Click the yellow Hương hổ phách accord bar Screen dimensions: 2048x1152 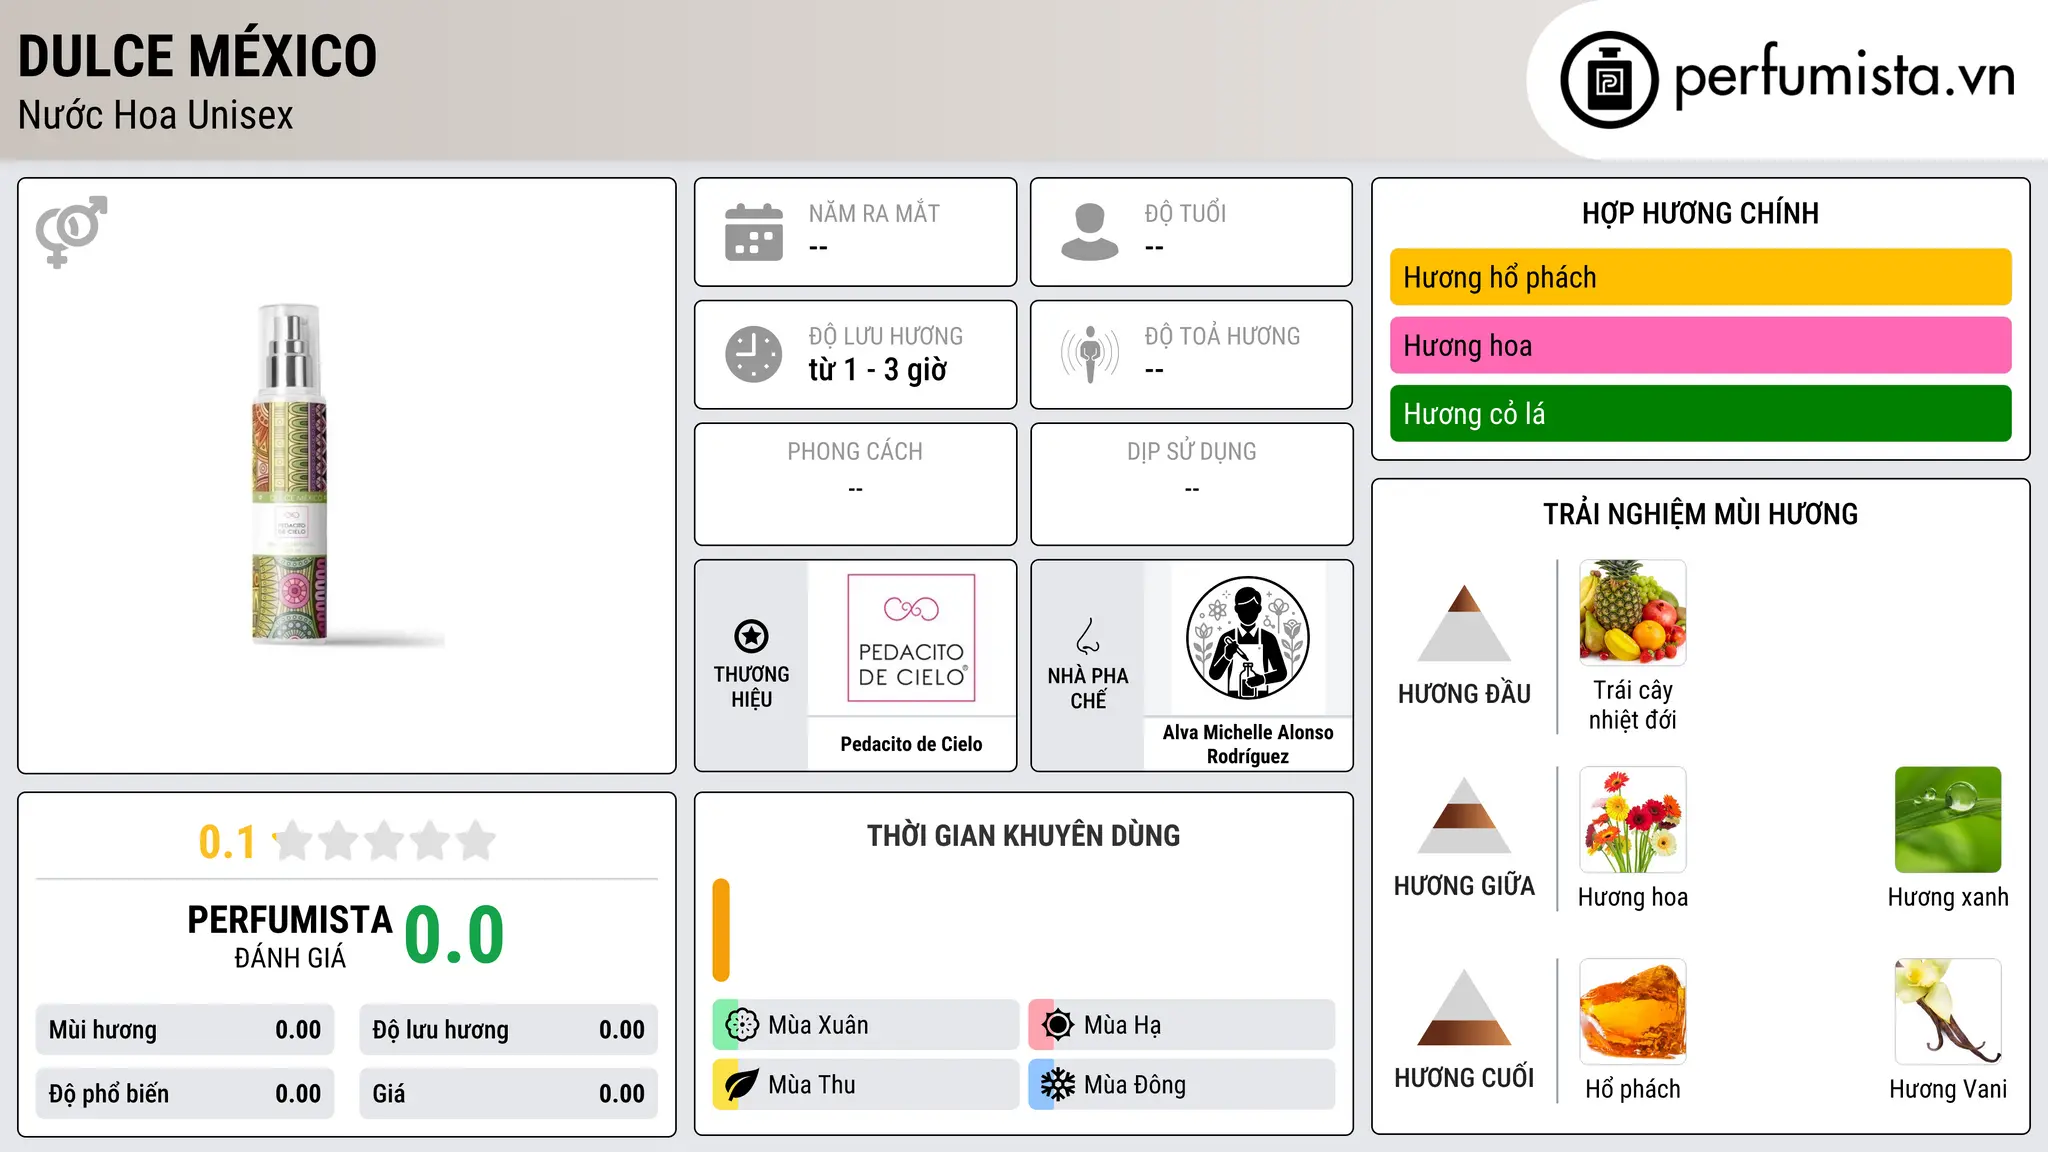click(1700, 277)
